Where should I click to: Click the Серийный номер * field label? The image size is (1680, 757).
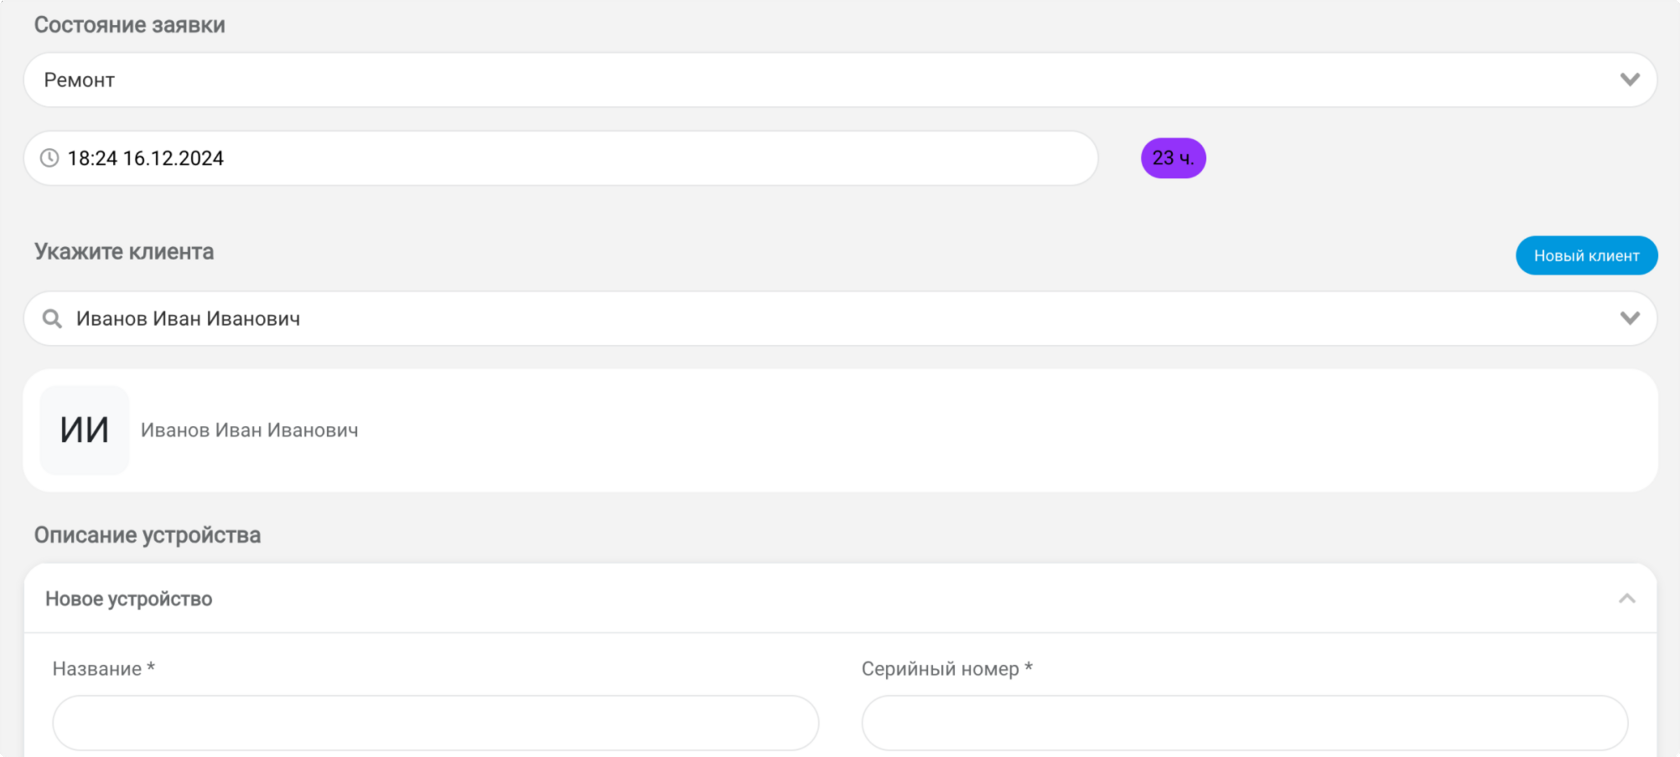point(946,669)
